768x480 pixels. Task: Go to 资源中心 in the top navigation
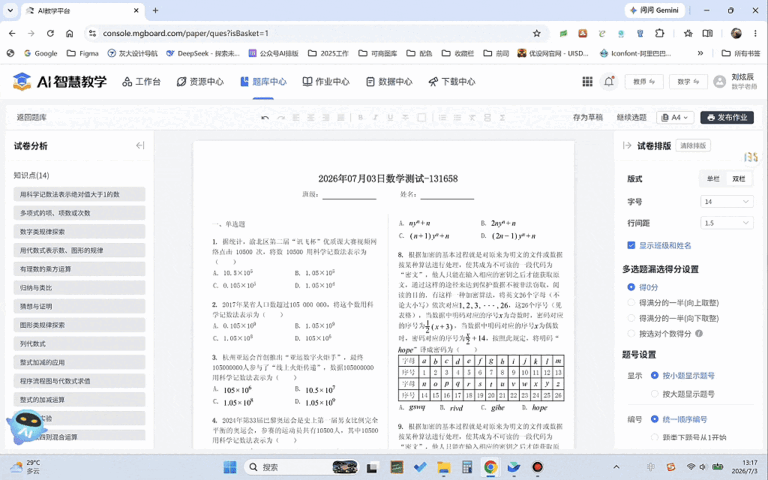tap(200, 82)
